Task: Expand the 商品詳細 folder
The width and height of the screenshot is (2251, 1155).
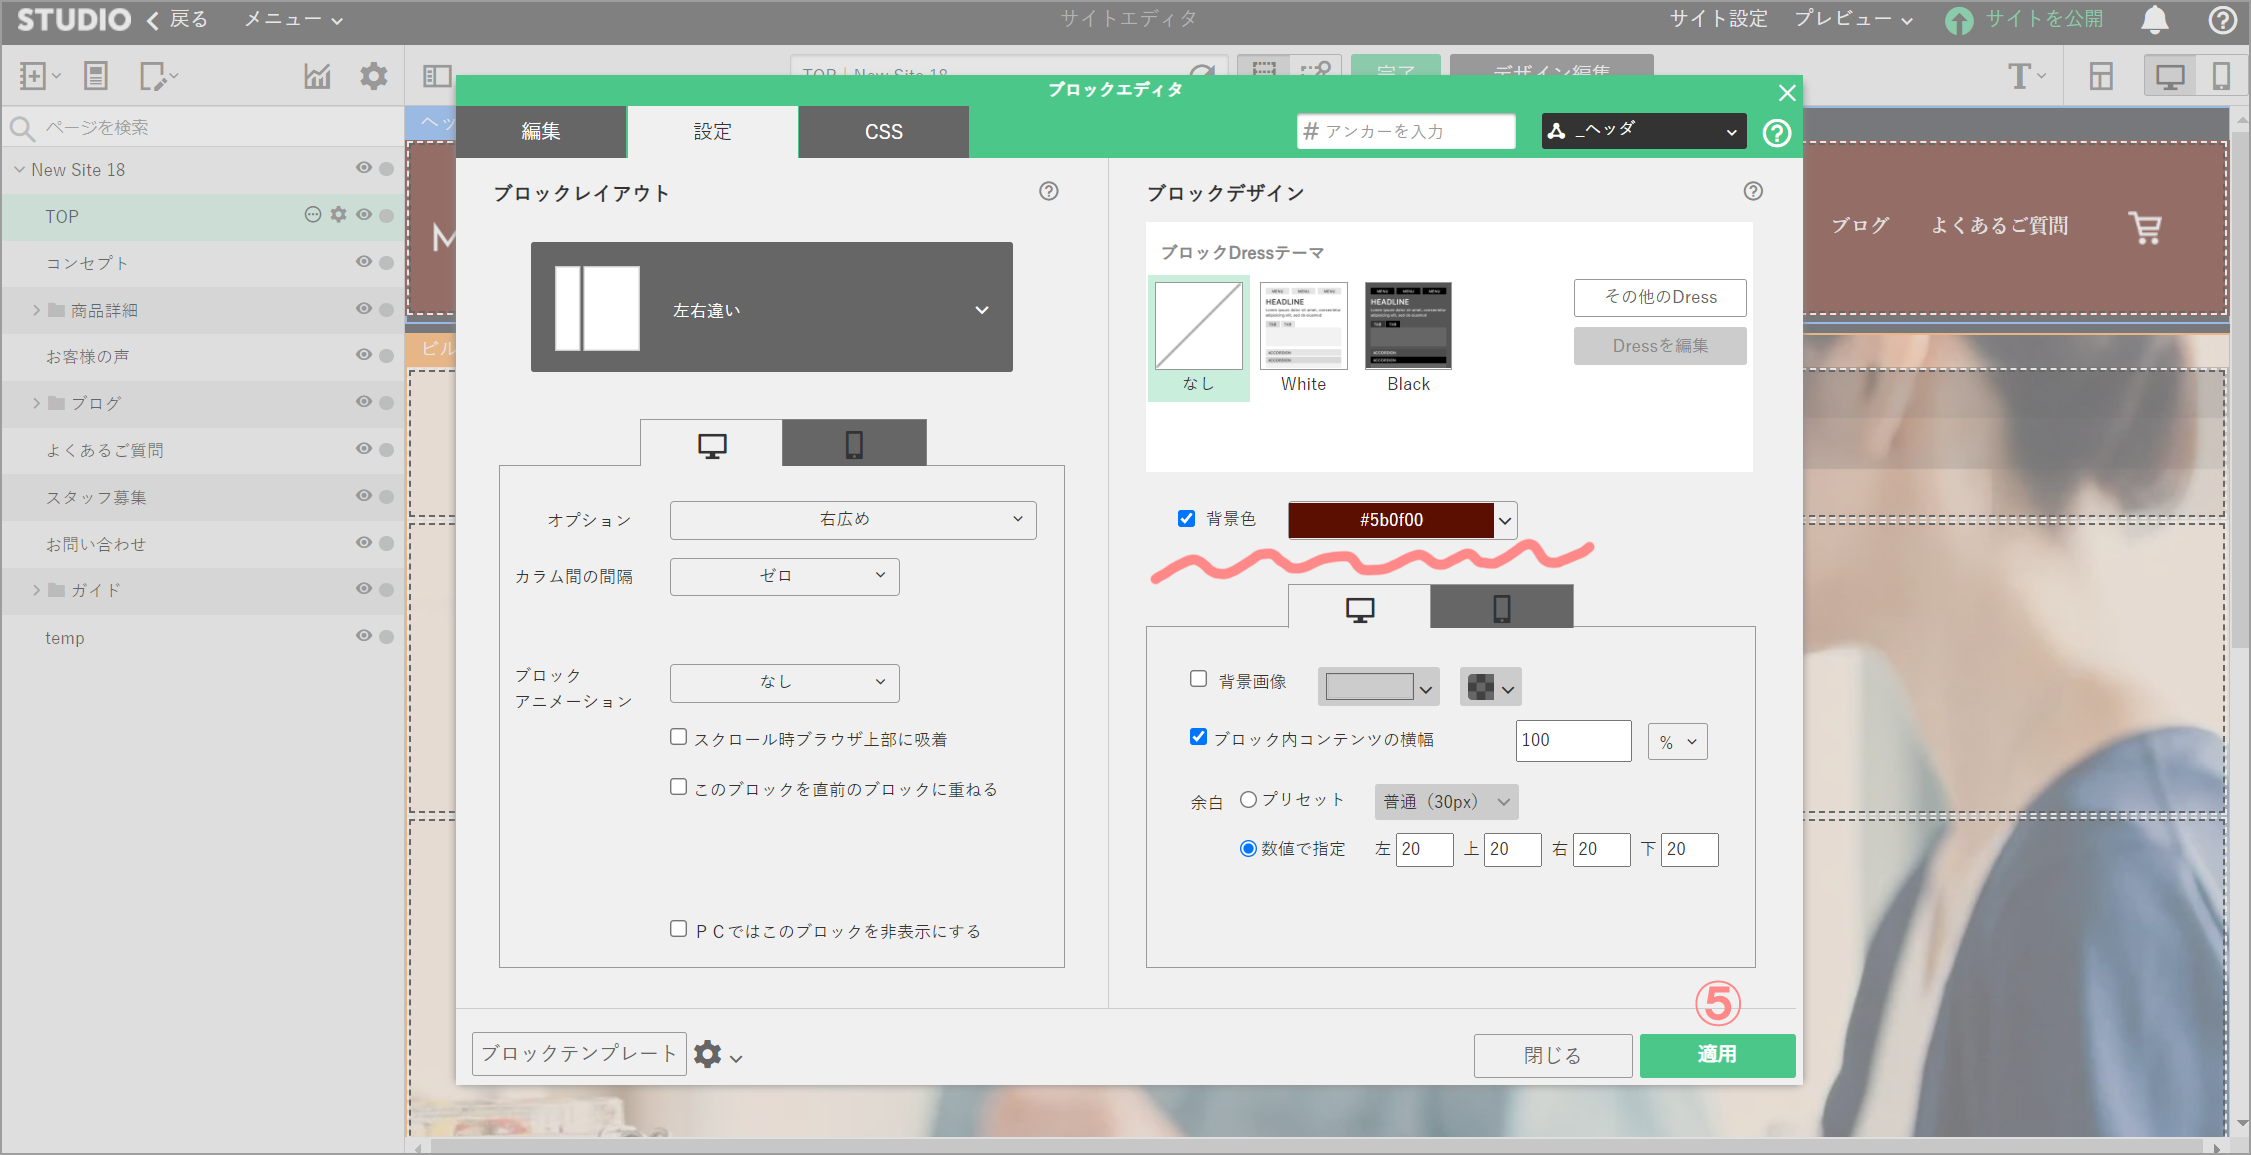Action: pos(36,310)
